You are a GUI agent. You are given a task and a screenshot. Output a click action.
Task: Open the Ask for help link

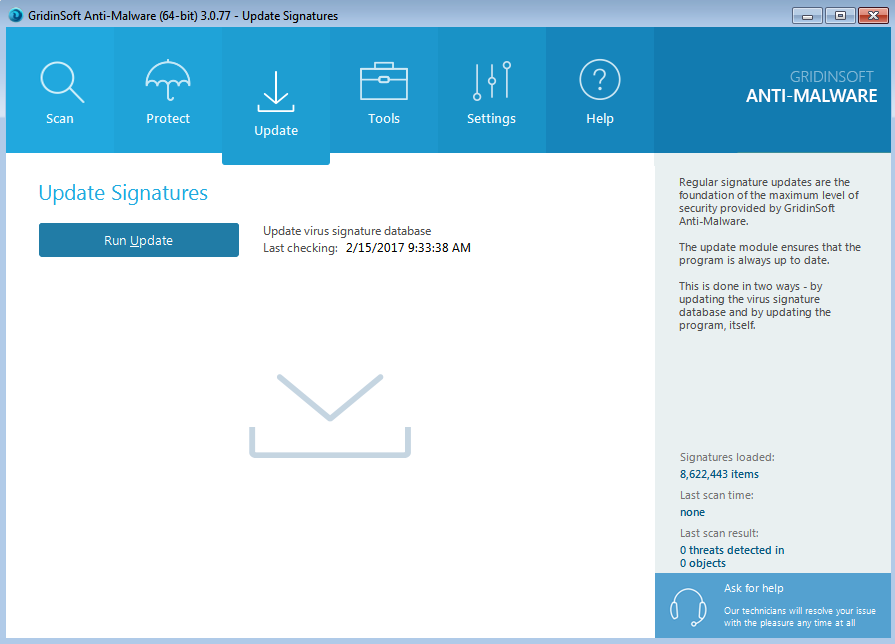756,589
